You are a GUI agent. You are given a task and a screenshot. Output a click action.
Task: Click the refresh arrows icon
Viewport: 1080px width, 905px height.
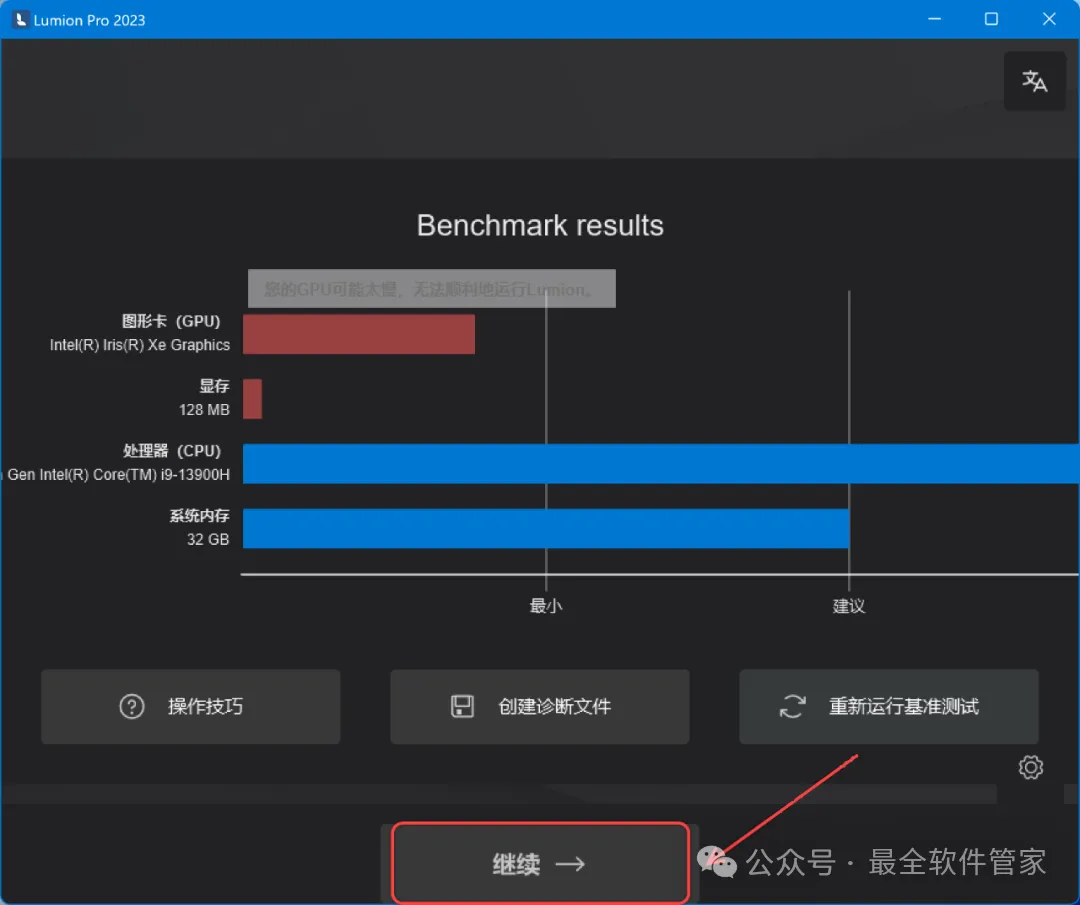792,707
